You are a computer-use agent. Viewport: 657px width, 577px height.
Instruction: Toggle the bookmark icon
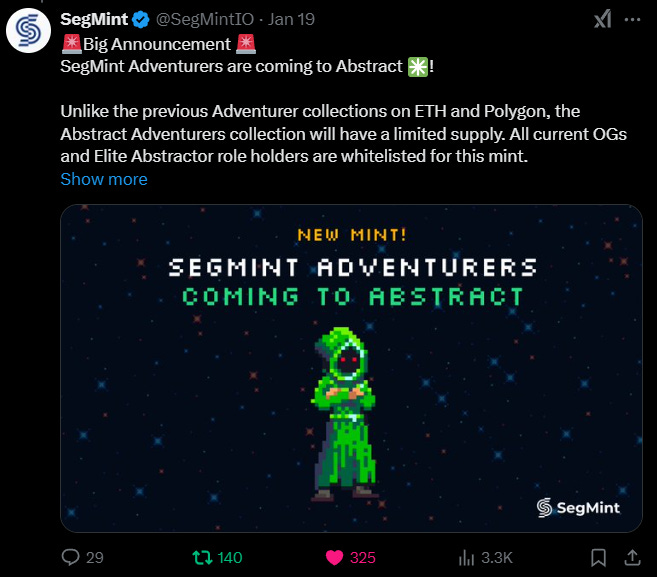[598, 558]
